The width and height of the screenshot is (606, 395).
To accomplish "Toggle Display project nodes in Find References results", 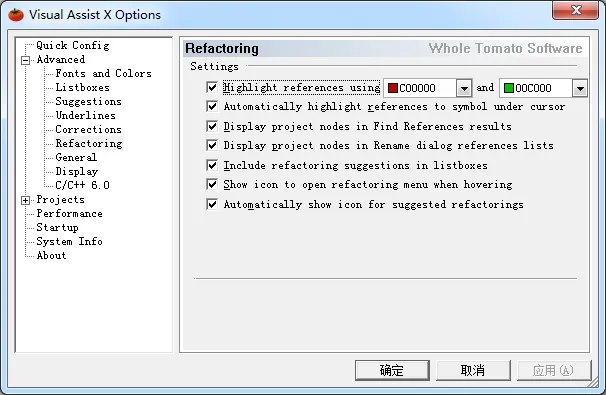I will pos(212,126).
